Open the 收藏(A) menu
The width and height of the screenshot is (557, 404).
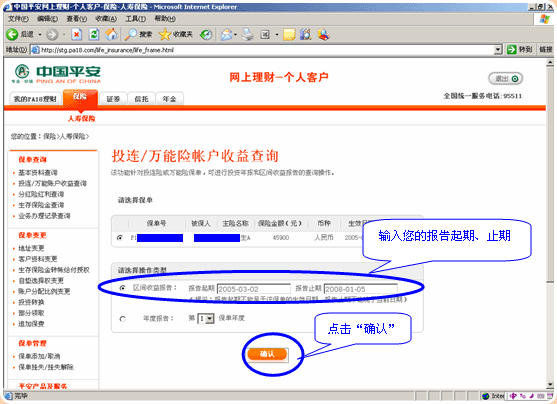click(106, 18)
